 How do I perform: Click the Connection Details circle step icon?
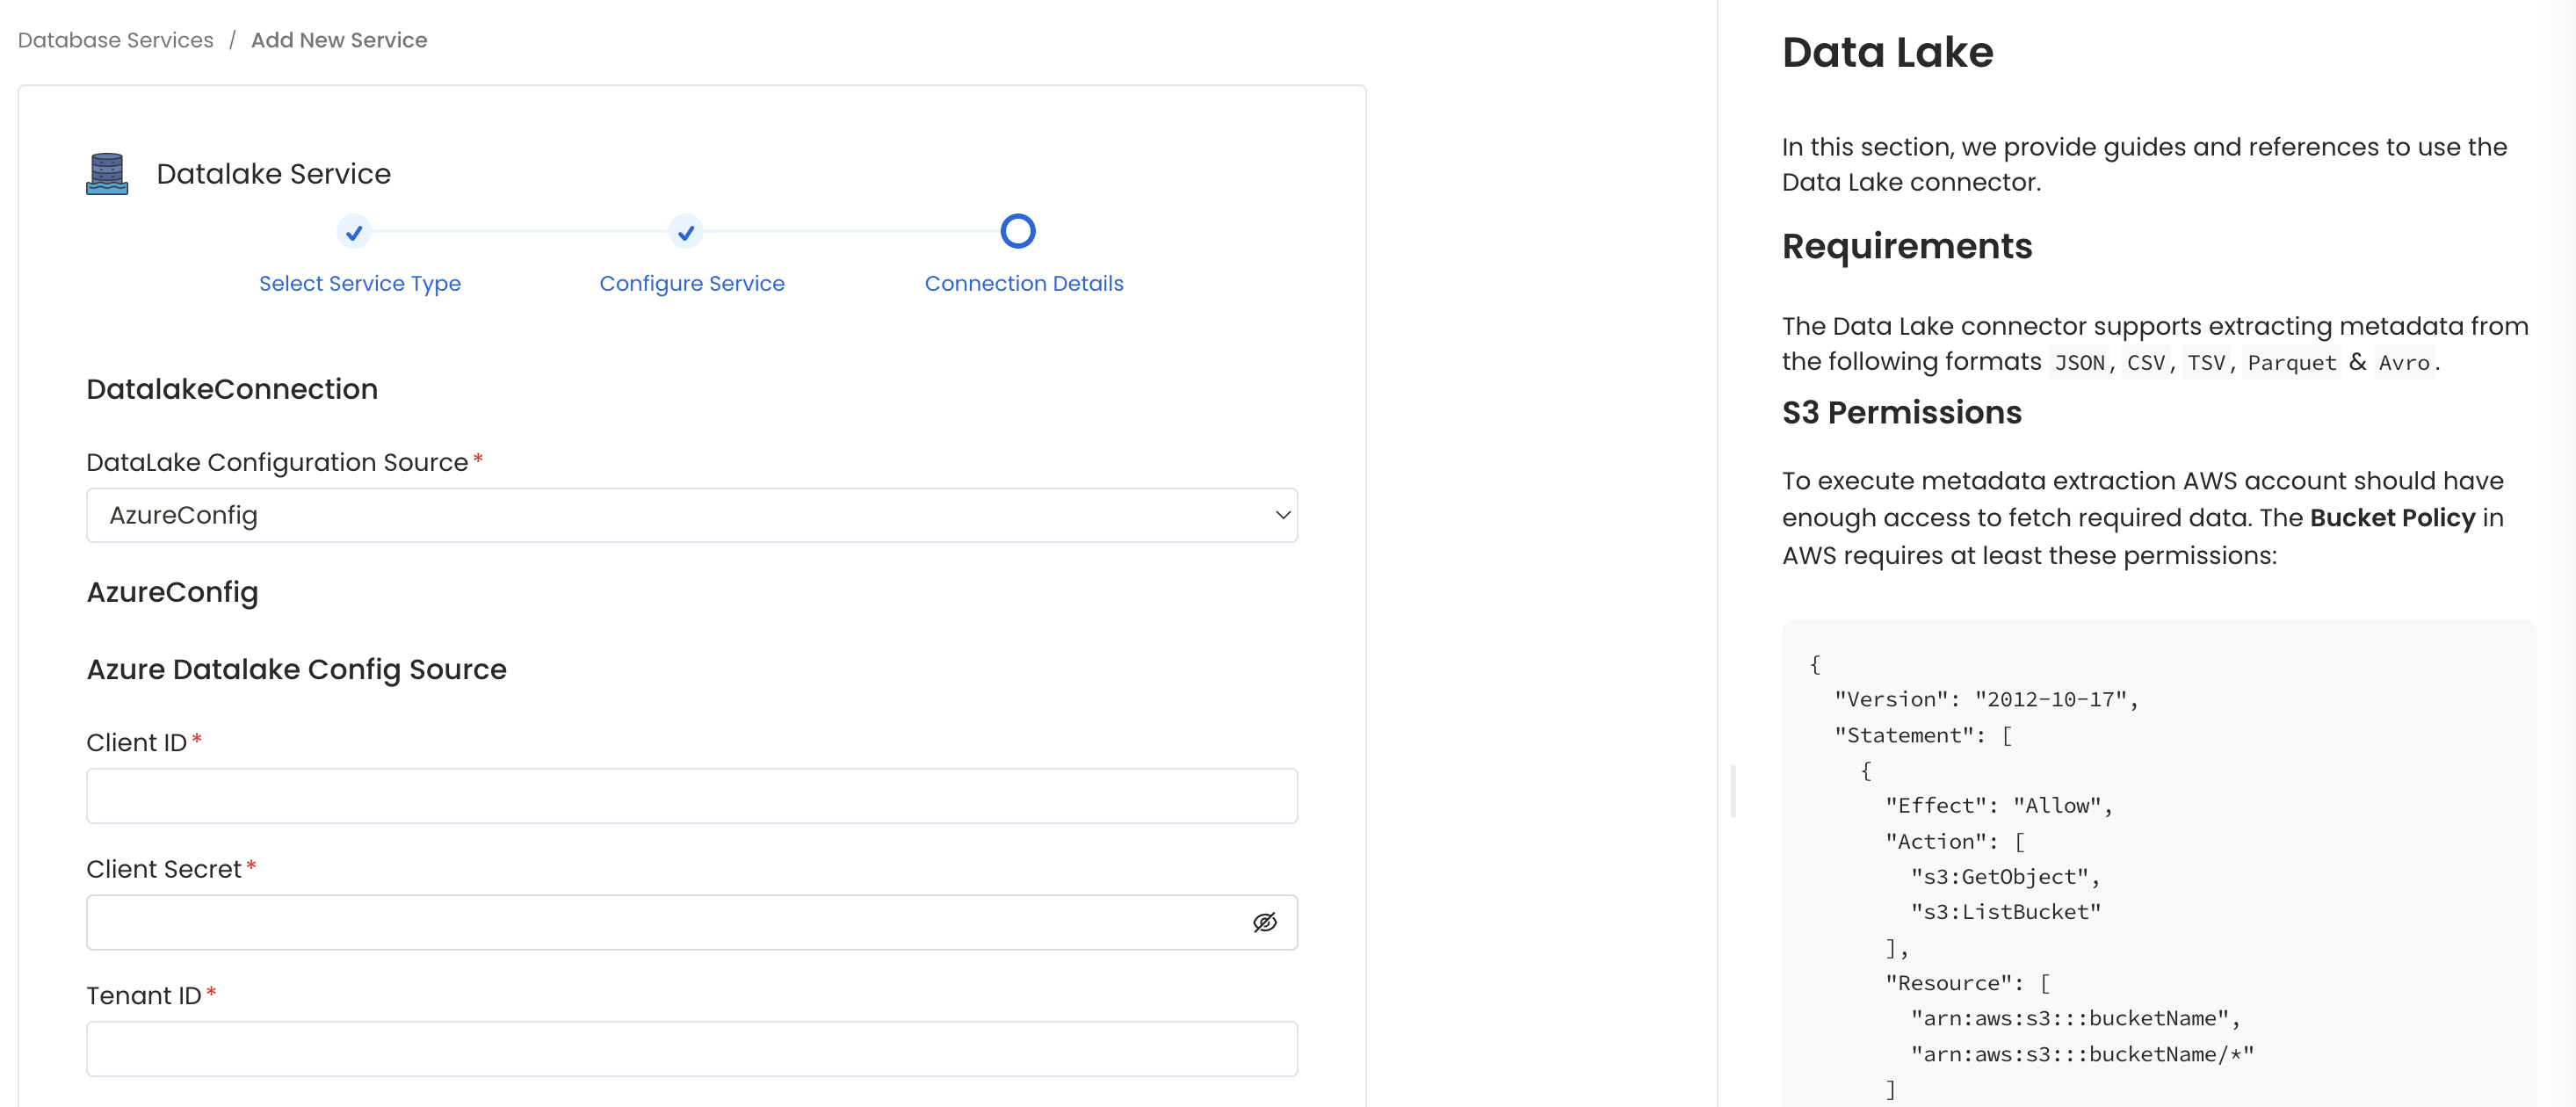coord(1018,230)
